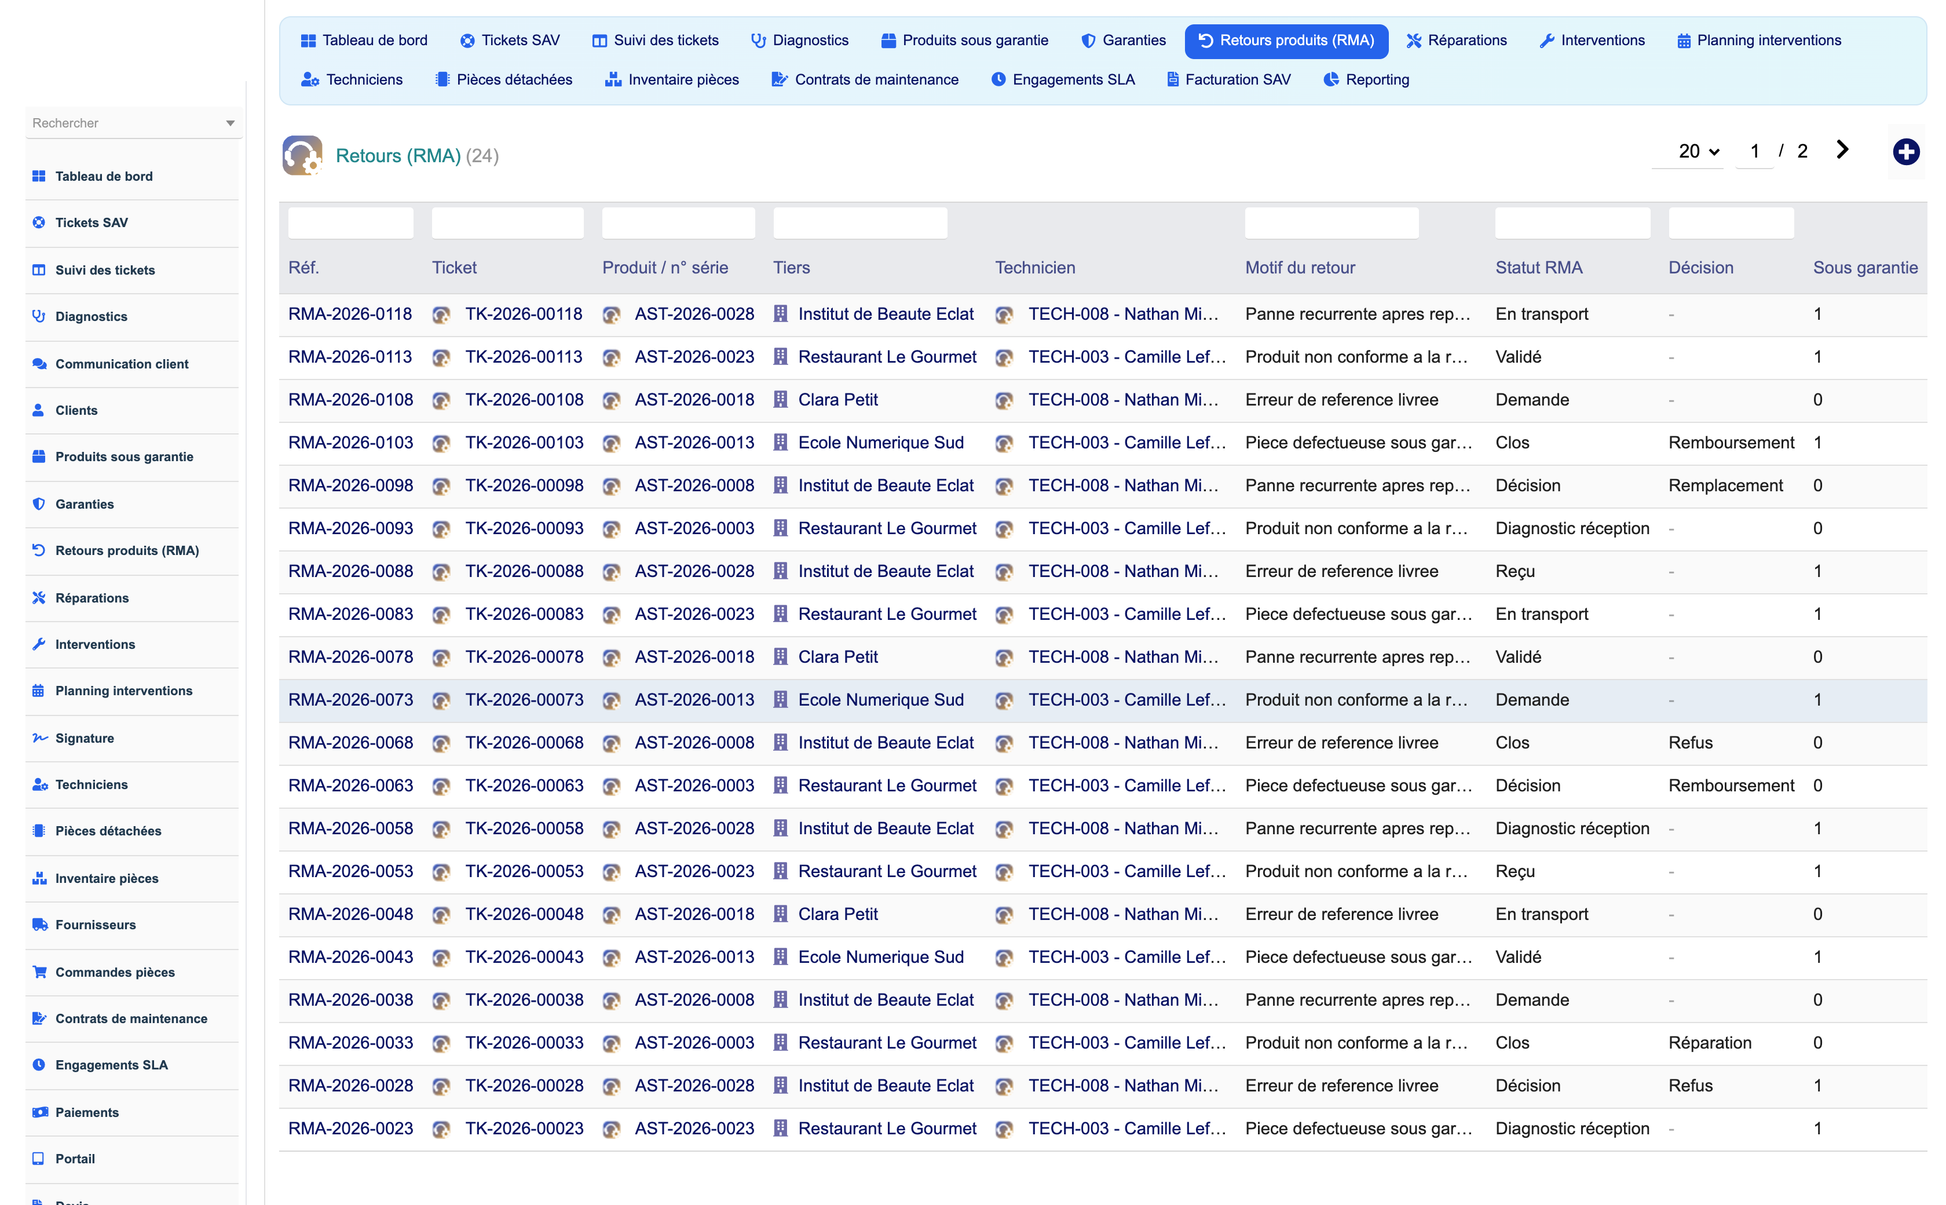
Task: Click the Tiers filter input field
Action: tap(860, 223)
